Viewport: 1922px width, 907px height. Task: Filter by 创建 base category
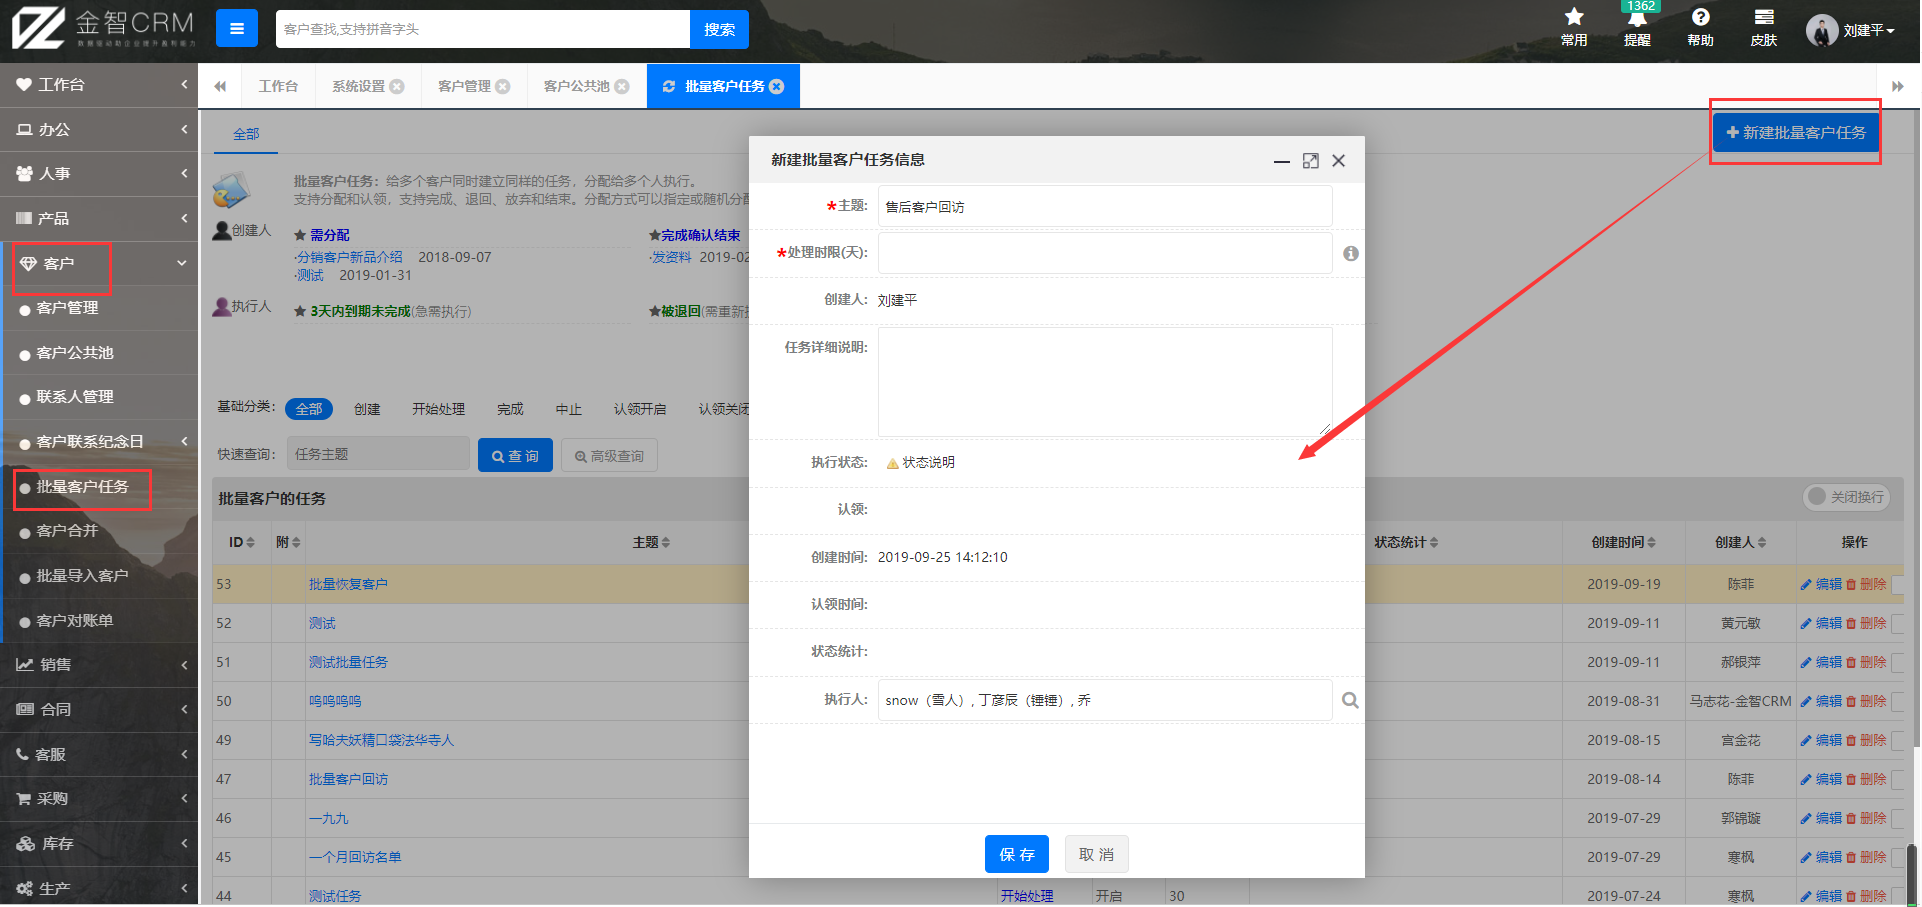367,409
